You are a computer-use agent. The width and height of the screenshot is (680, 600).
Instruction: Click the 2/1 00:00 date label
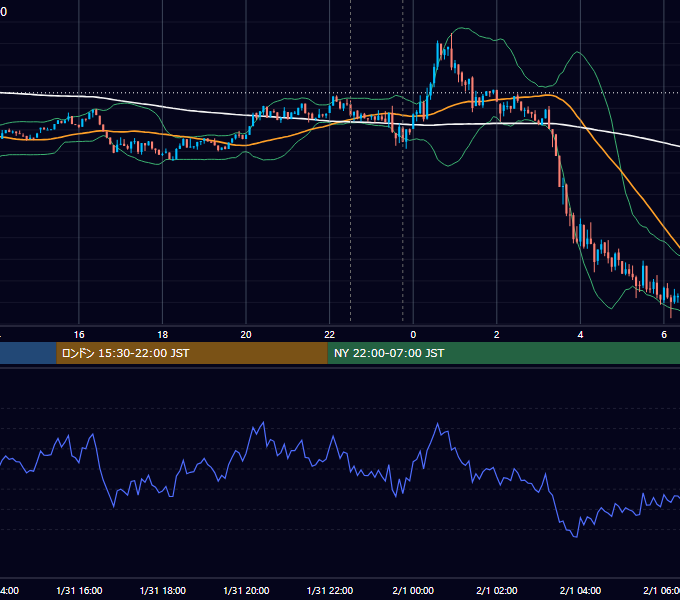(413, 590)
